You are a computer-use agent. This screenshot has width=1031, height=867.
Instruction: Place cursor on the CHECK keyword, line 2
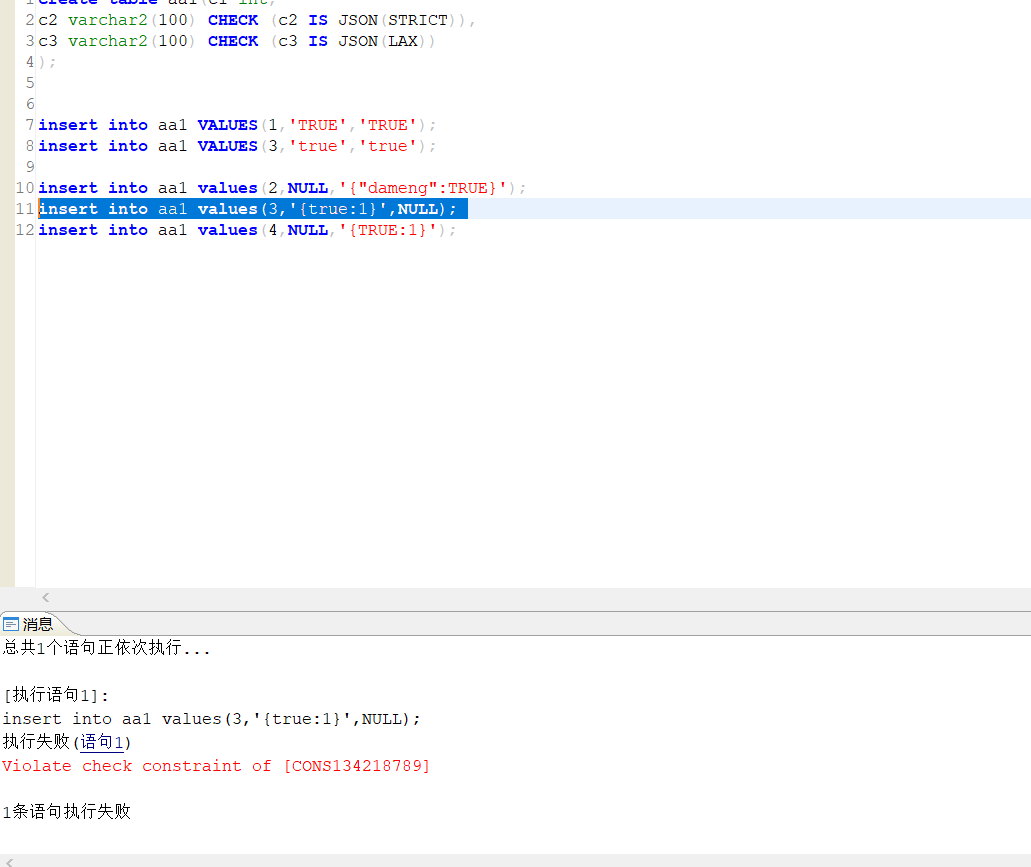pos(233,19)
